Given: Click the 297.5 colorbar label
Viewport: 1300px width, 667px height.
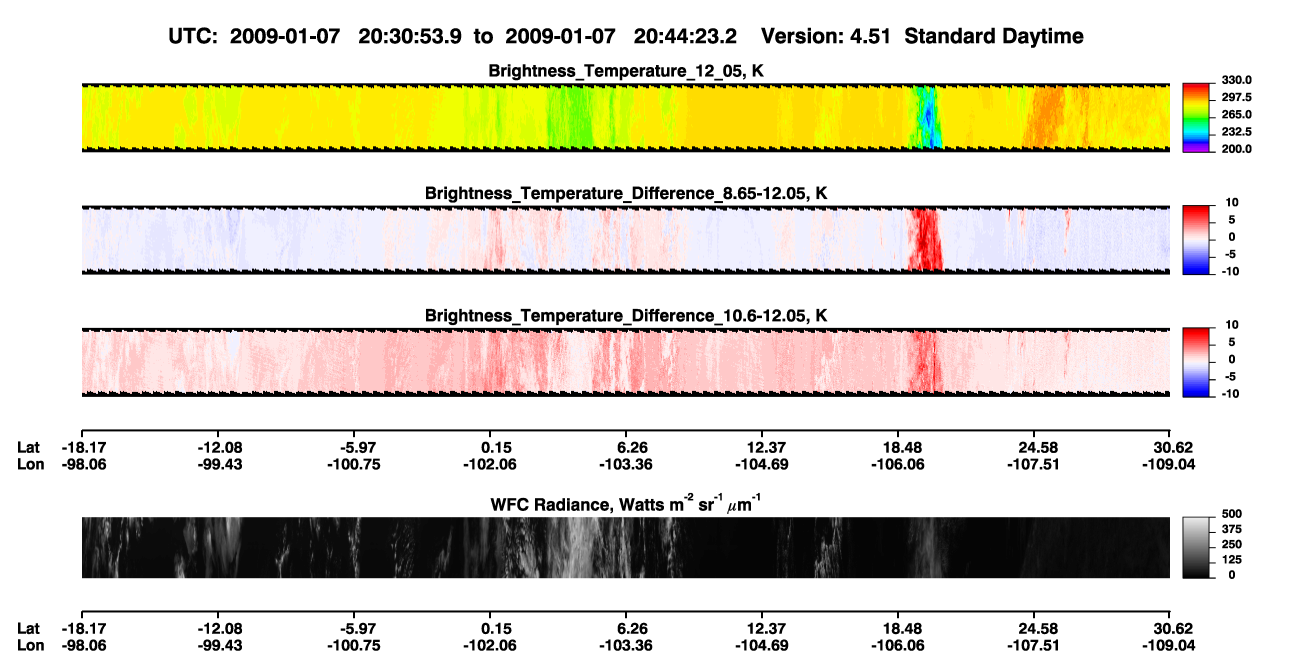Looking at the screenshot, I should [x=1236, y=97].
